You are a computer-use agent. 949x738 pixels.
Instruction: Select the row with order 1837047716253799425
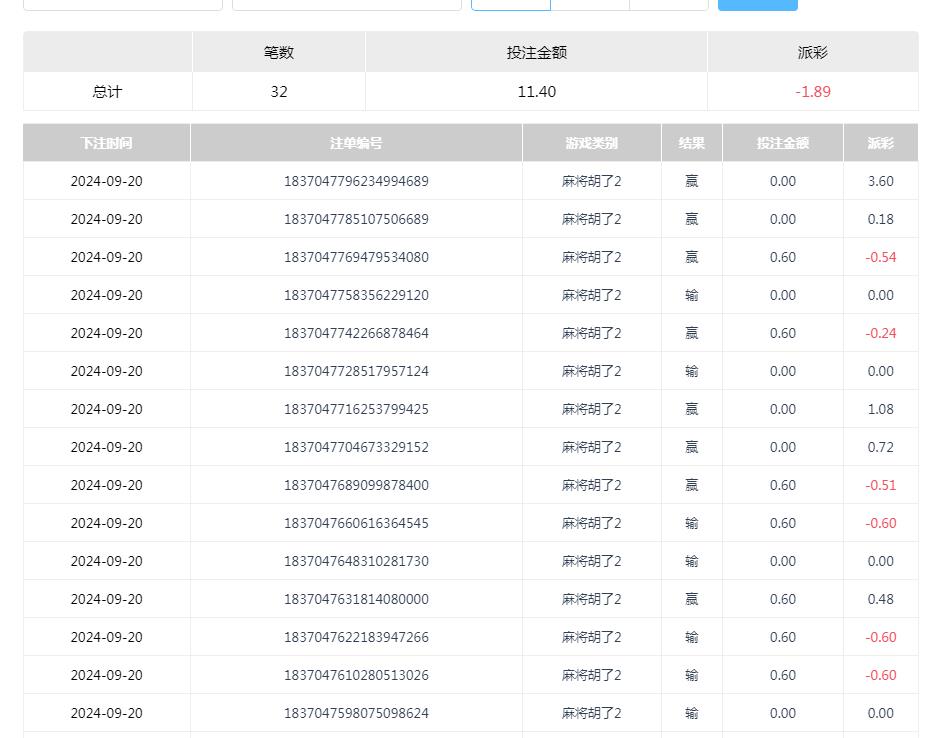(356, 409)
